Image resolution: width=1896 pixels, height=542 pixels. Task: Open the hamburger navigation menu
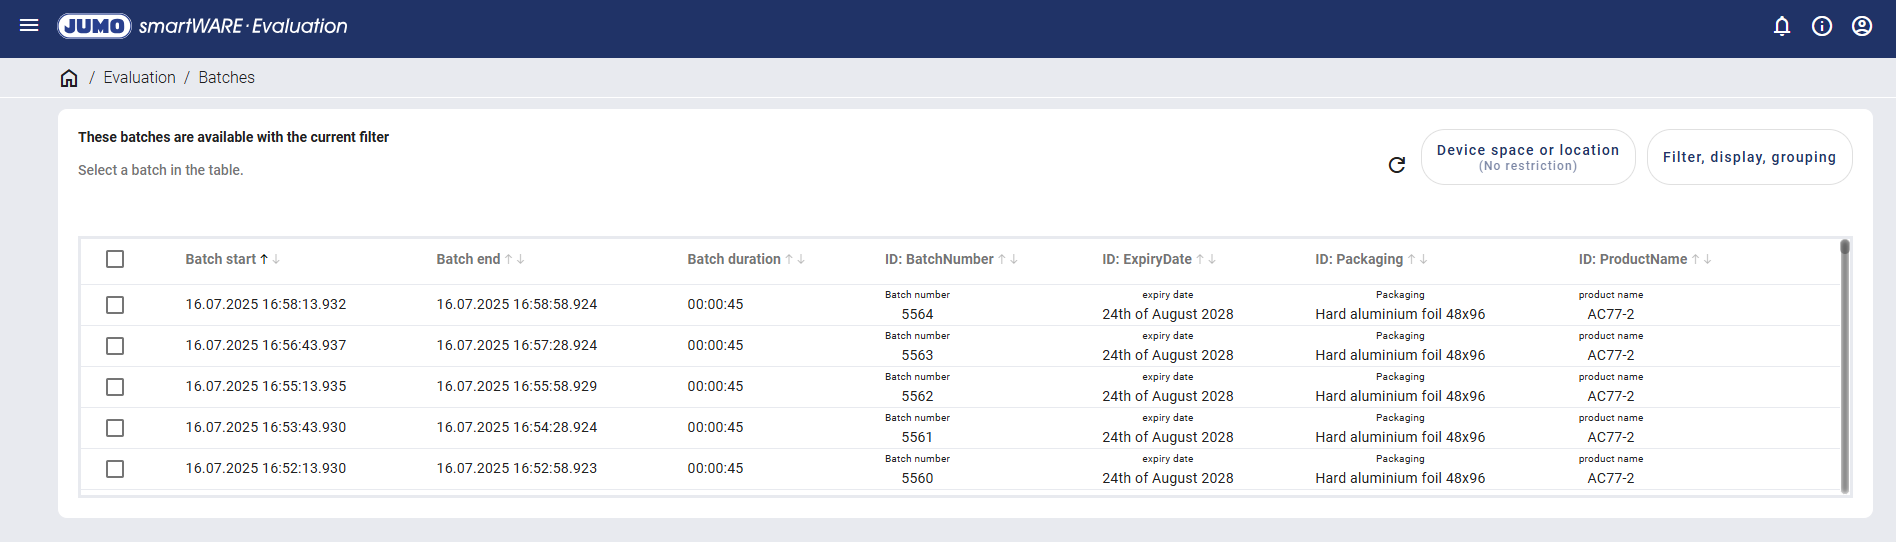click(29, 25)
